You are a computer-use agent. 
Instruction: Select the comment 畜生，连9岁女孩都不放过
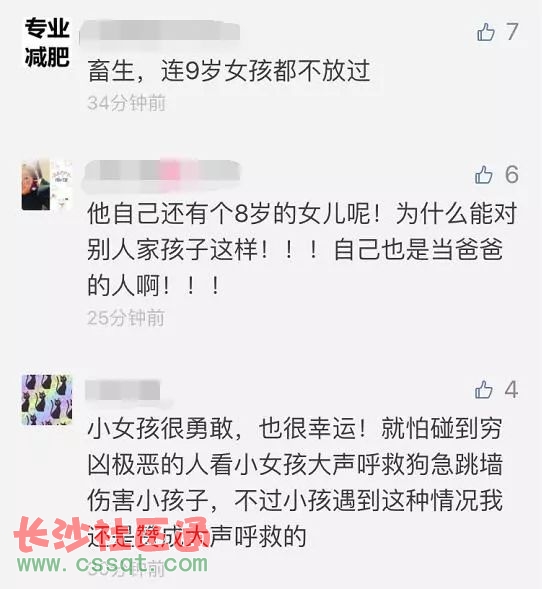(x=229, y=71)
